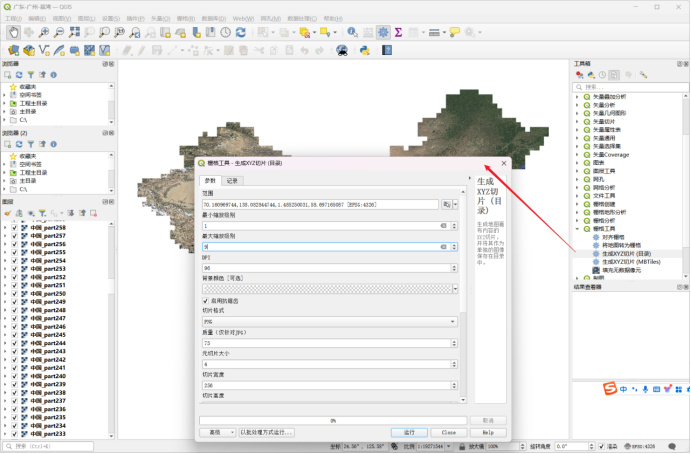Collapse the 栅格工具 toolbox group
The height and width of the screenshot is (454, 691).
[x=577, y=229]
